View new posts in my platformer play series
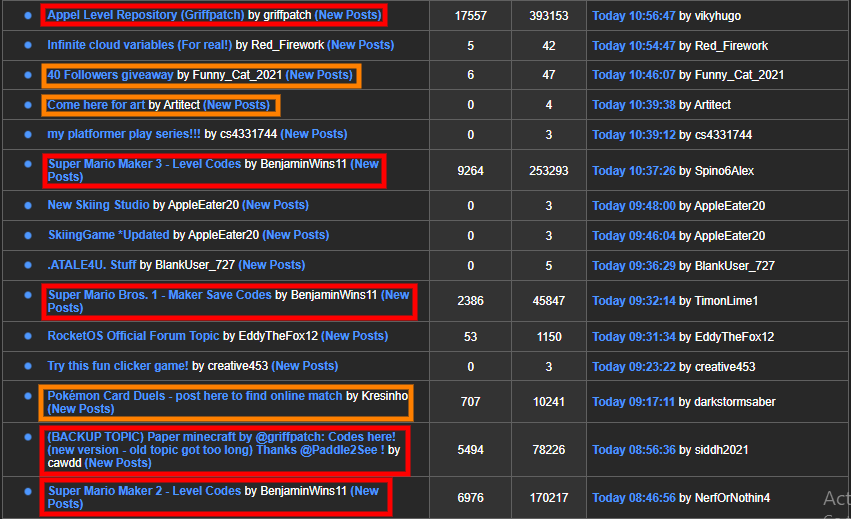 tap(314, 134)
